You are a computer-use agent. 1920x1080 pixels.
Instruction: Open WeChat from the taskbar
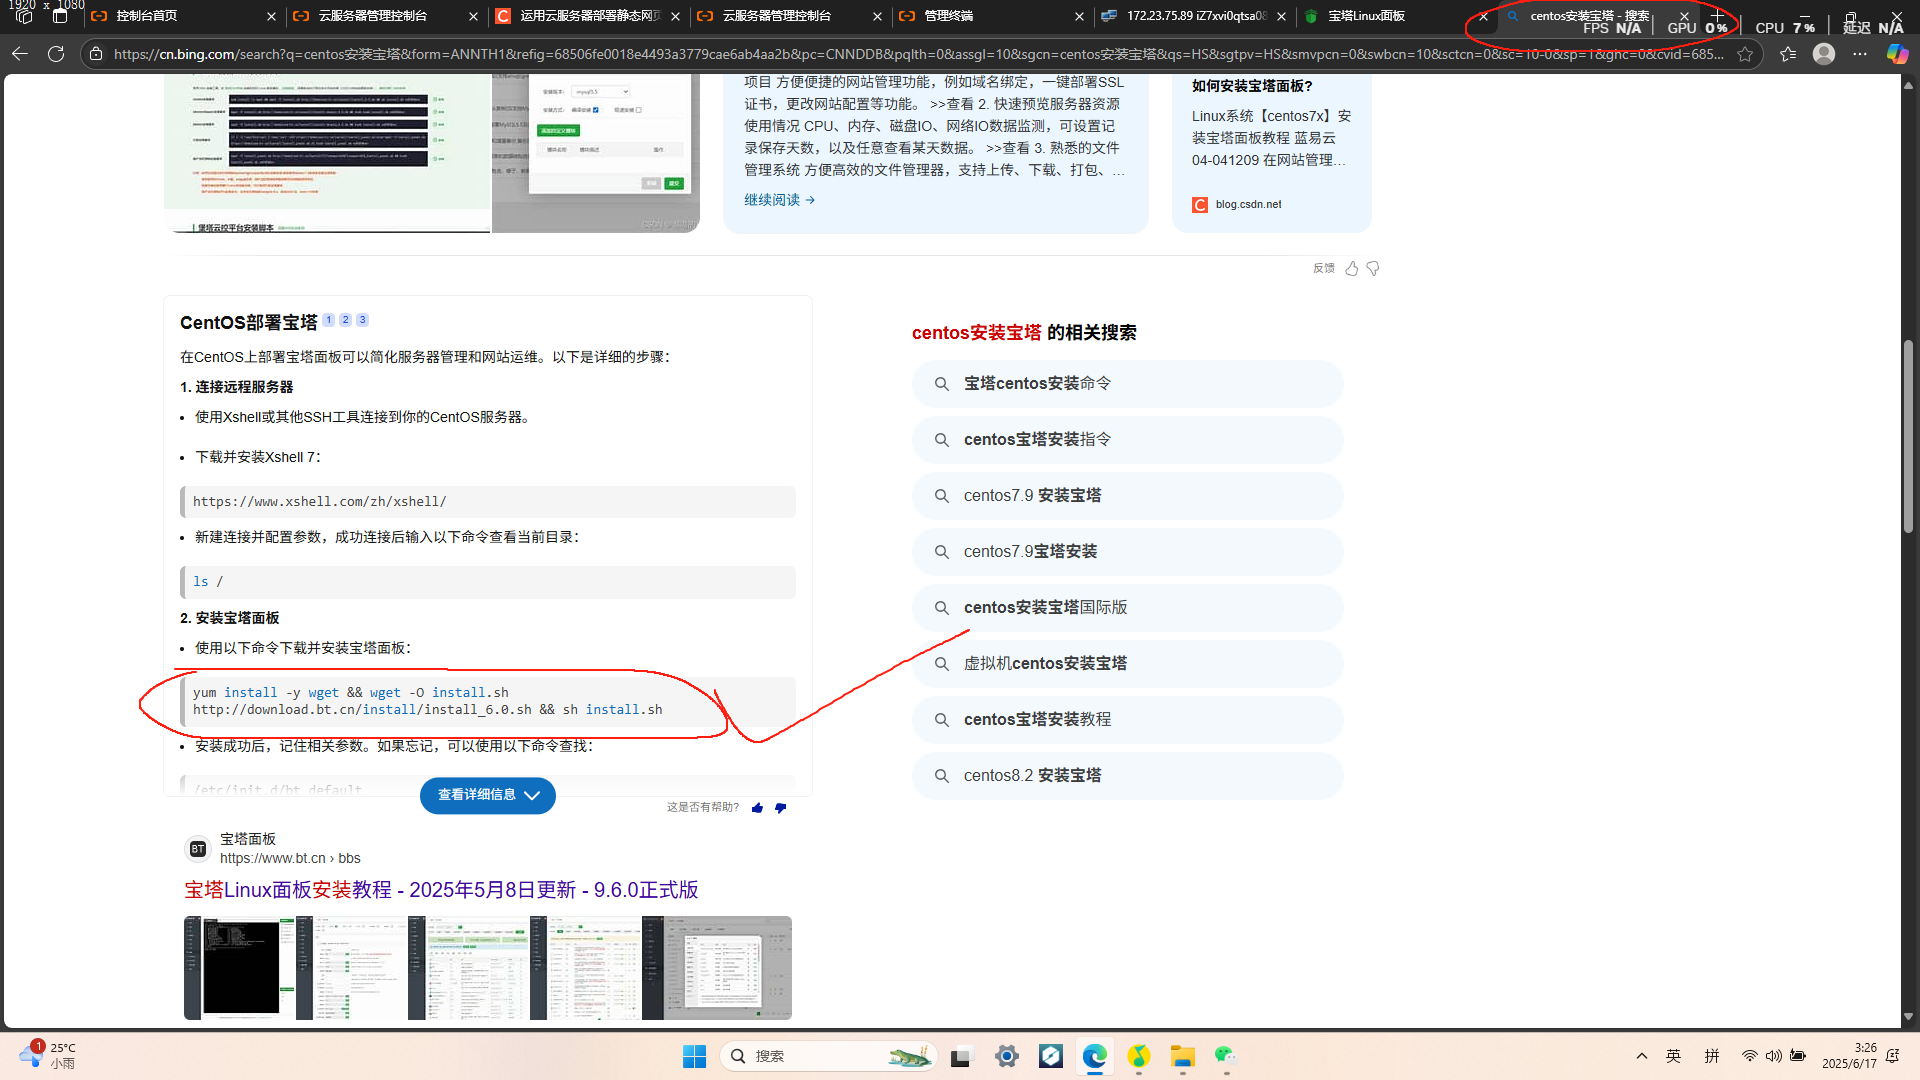pyautogui.click(x=1226, y=1056)
